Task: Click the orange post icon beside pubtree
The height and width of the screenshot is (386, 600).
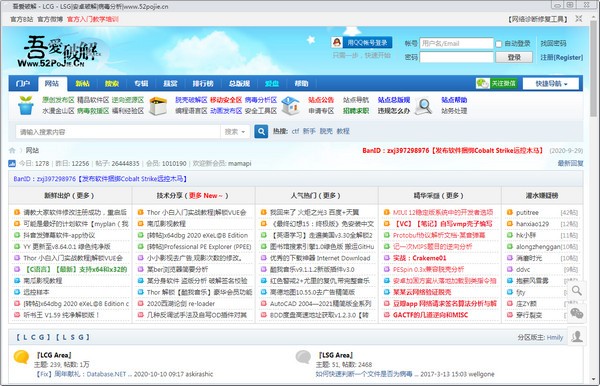Action: click(510, 212)
